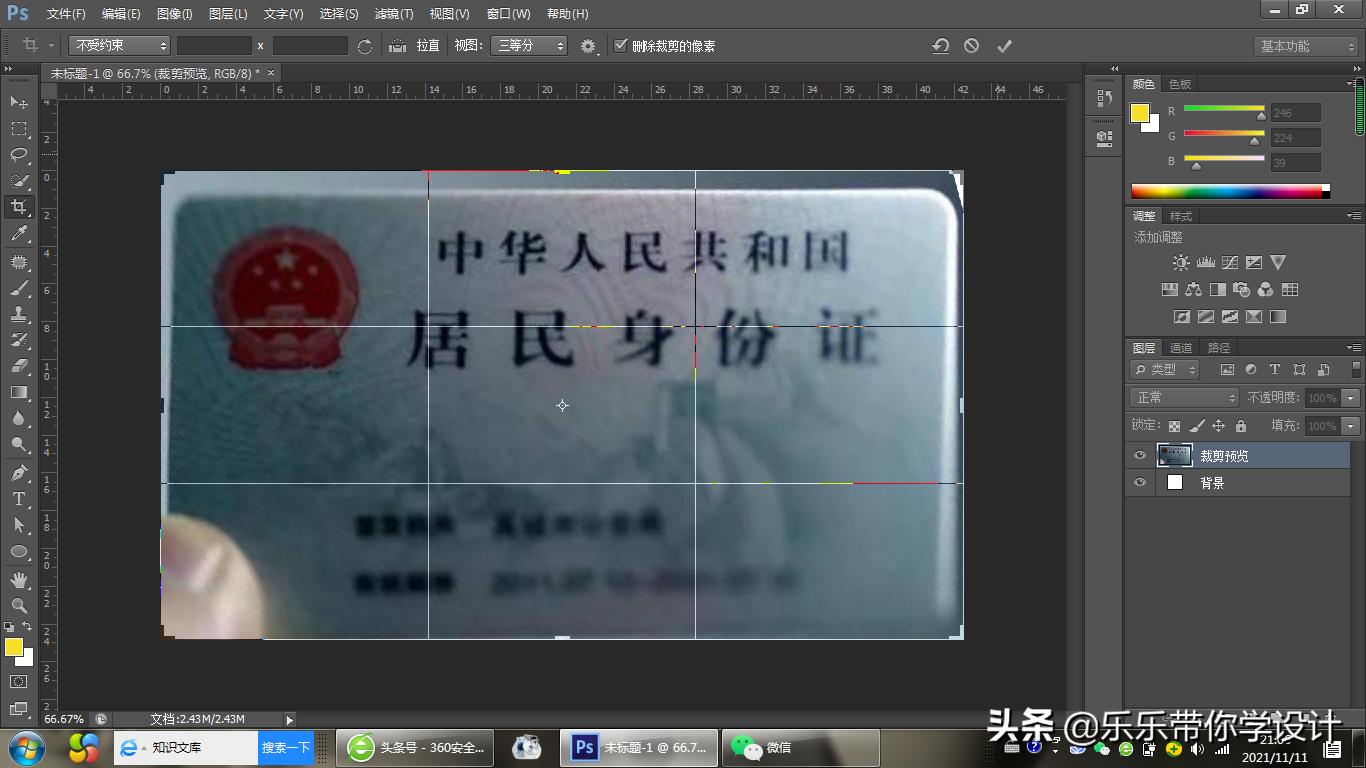
Task: Choose the Eyedropper tool
Action: [x=20, y=233]
